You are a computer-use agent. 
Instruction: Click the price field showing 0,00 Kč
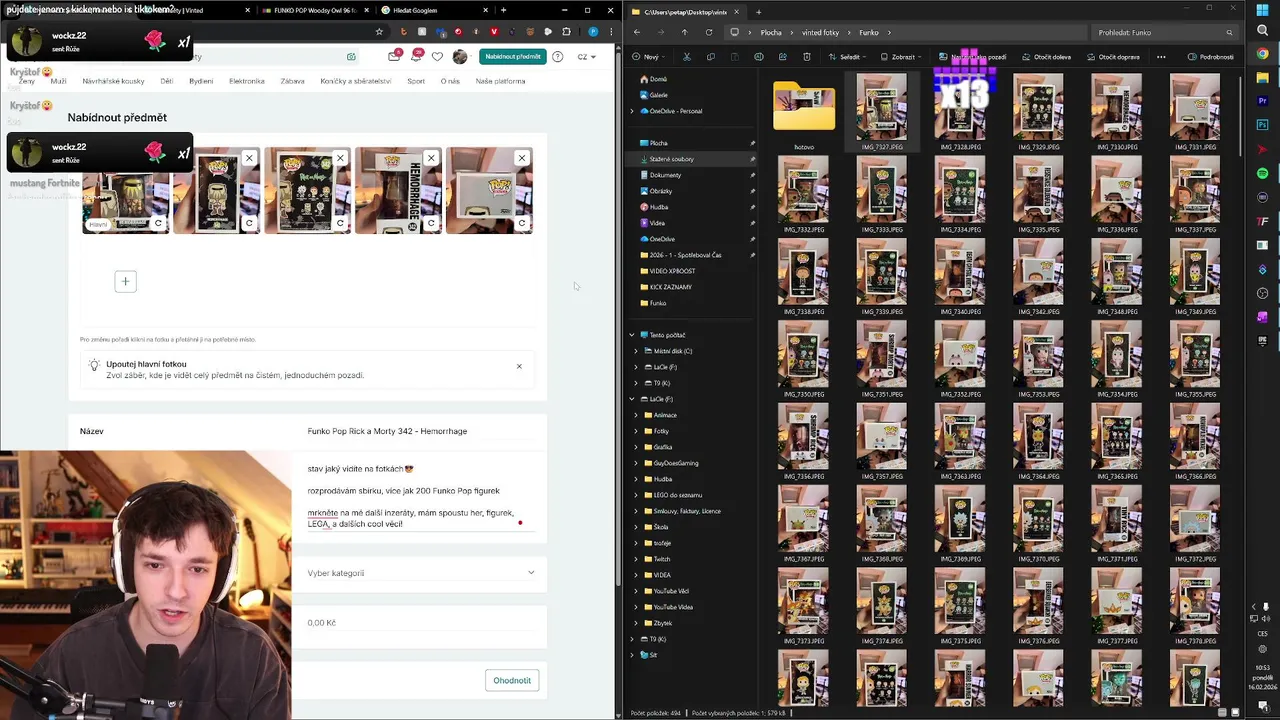(421, 622)
